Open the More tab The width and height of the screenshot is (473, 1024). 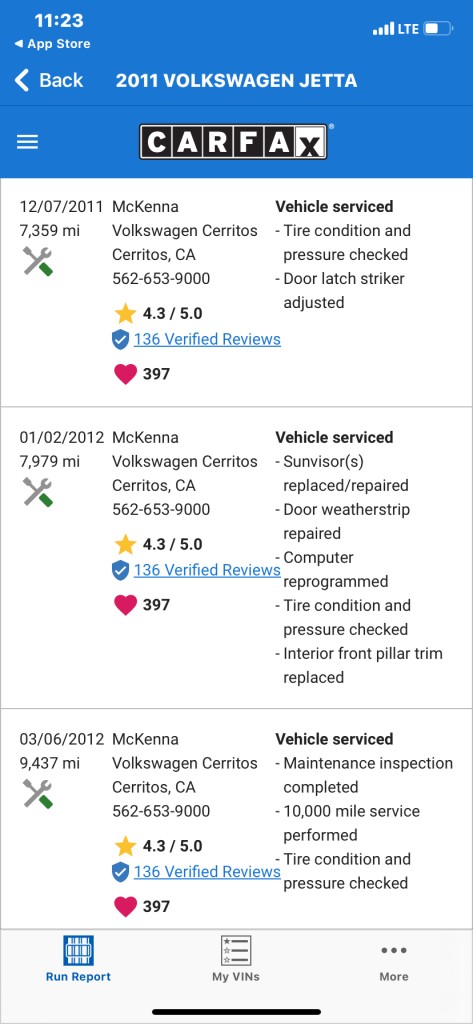coord(394,959)
